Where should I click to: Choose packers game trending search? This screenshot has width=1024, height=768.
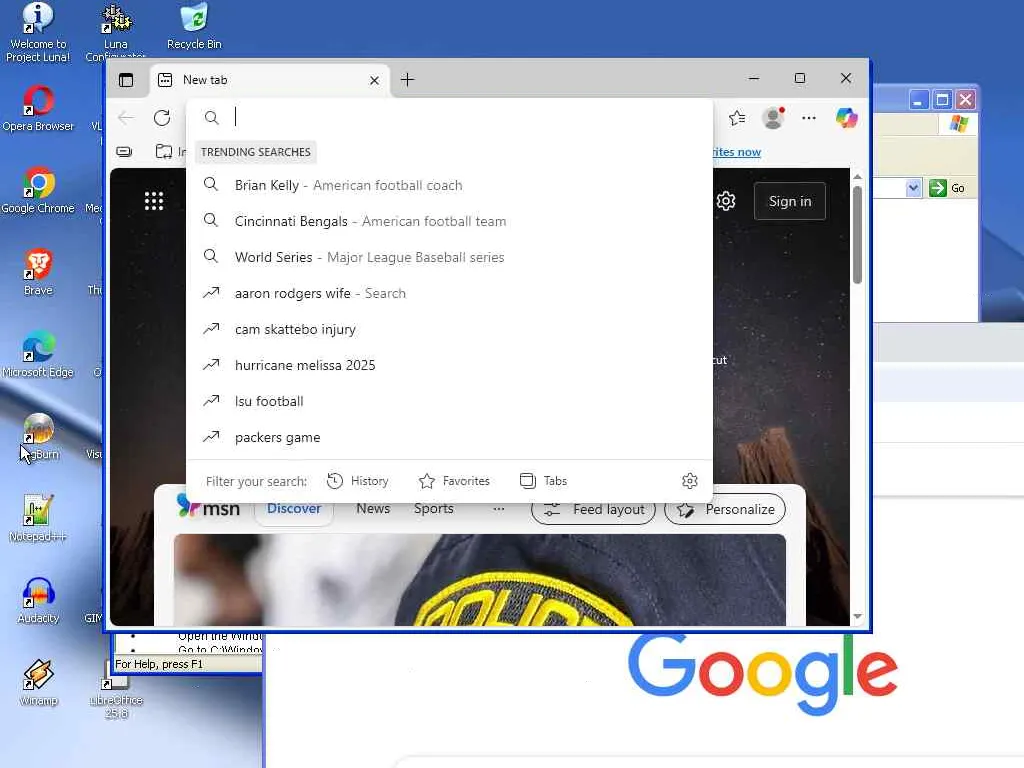tap(449, 438)
